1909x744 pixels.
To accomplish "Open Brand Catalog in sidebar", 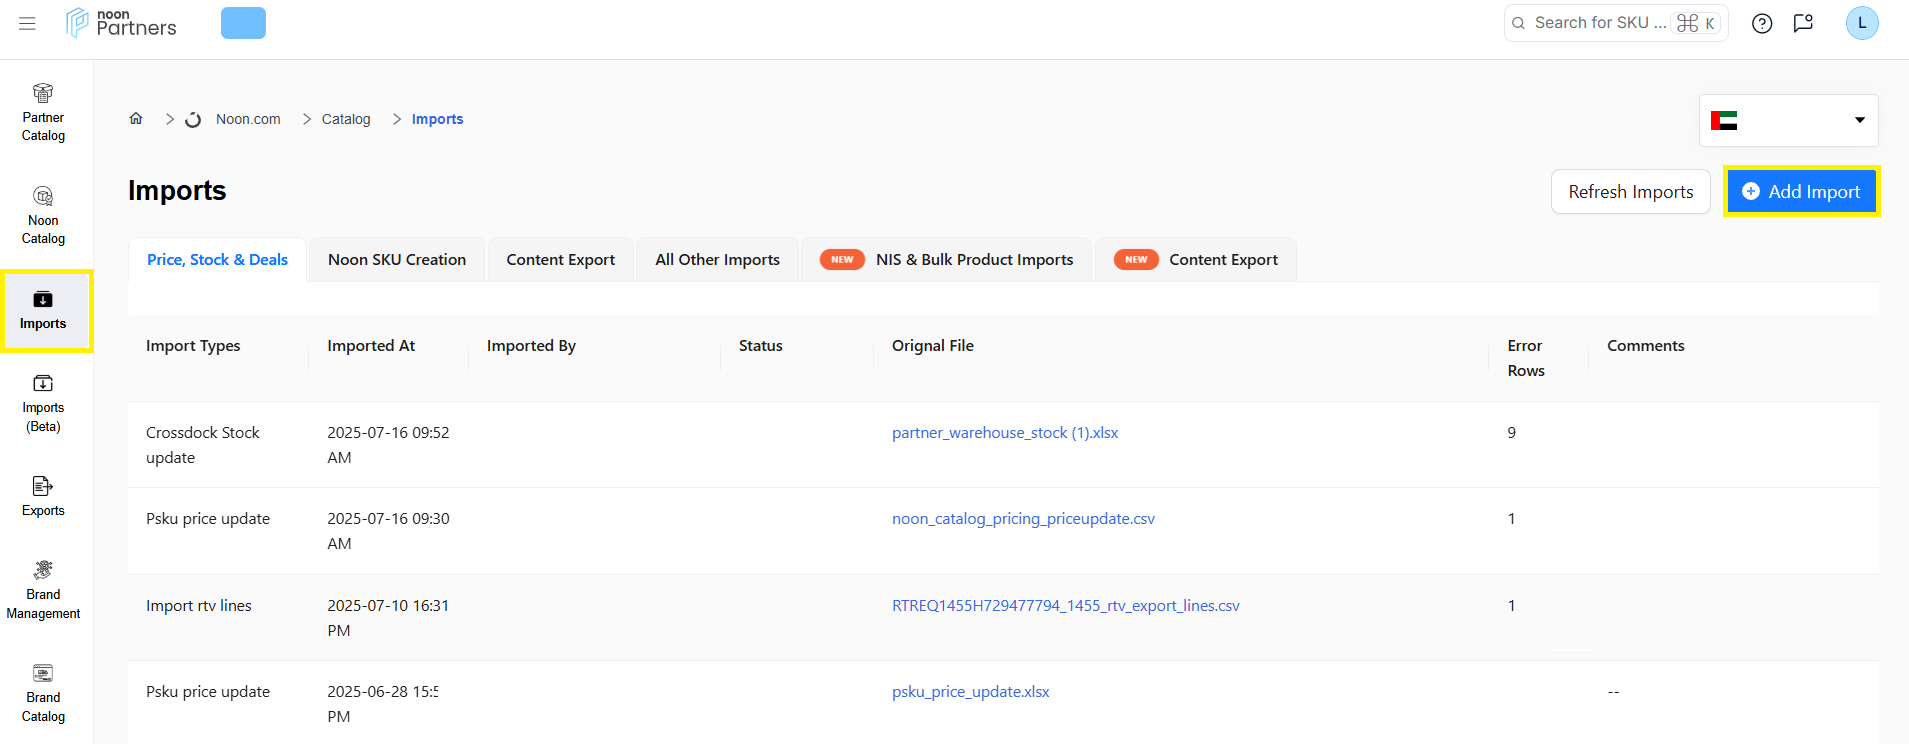I will pos(43,694).
